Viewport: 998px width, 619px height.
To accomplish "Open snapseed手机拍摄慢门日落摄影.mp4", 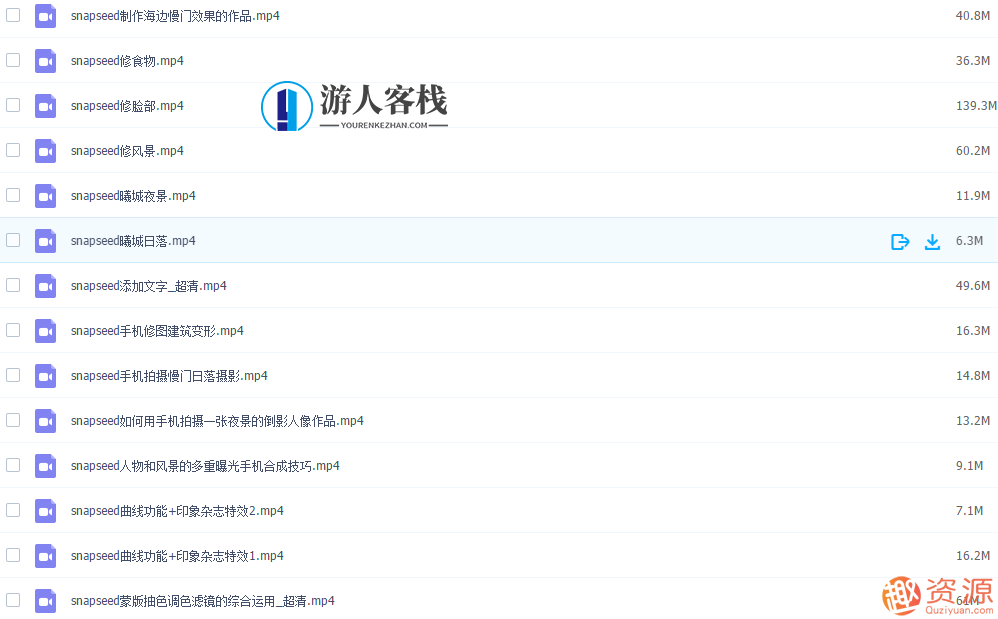I will (x=169, y=376).
